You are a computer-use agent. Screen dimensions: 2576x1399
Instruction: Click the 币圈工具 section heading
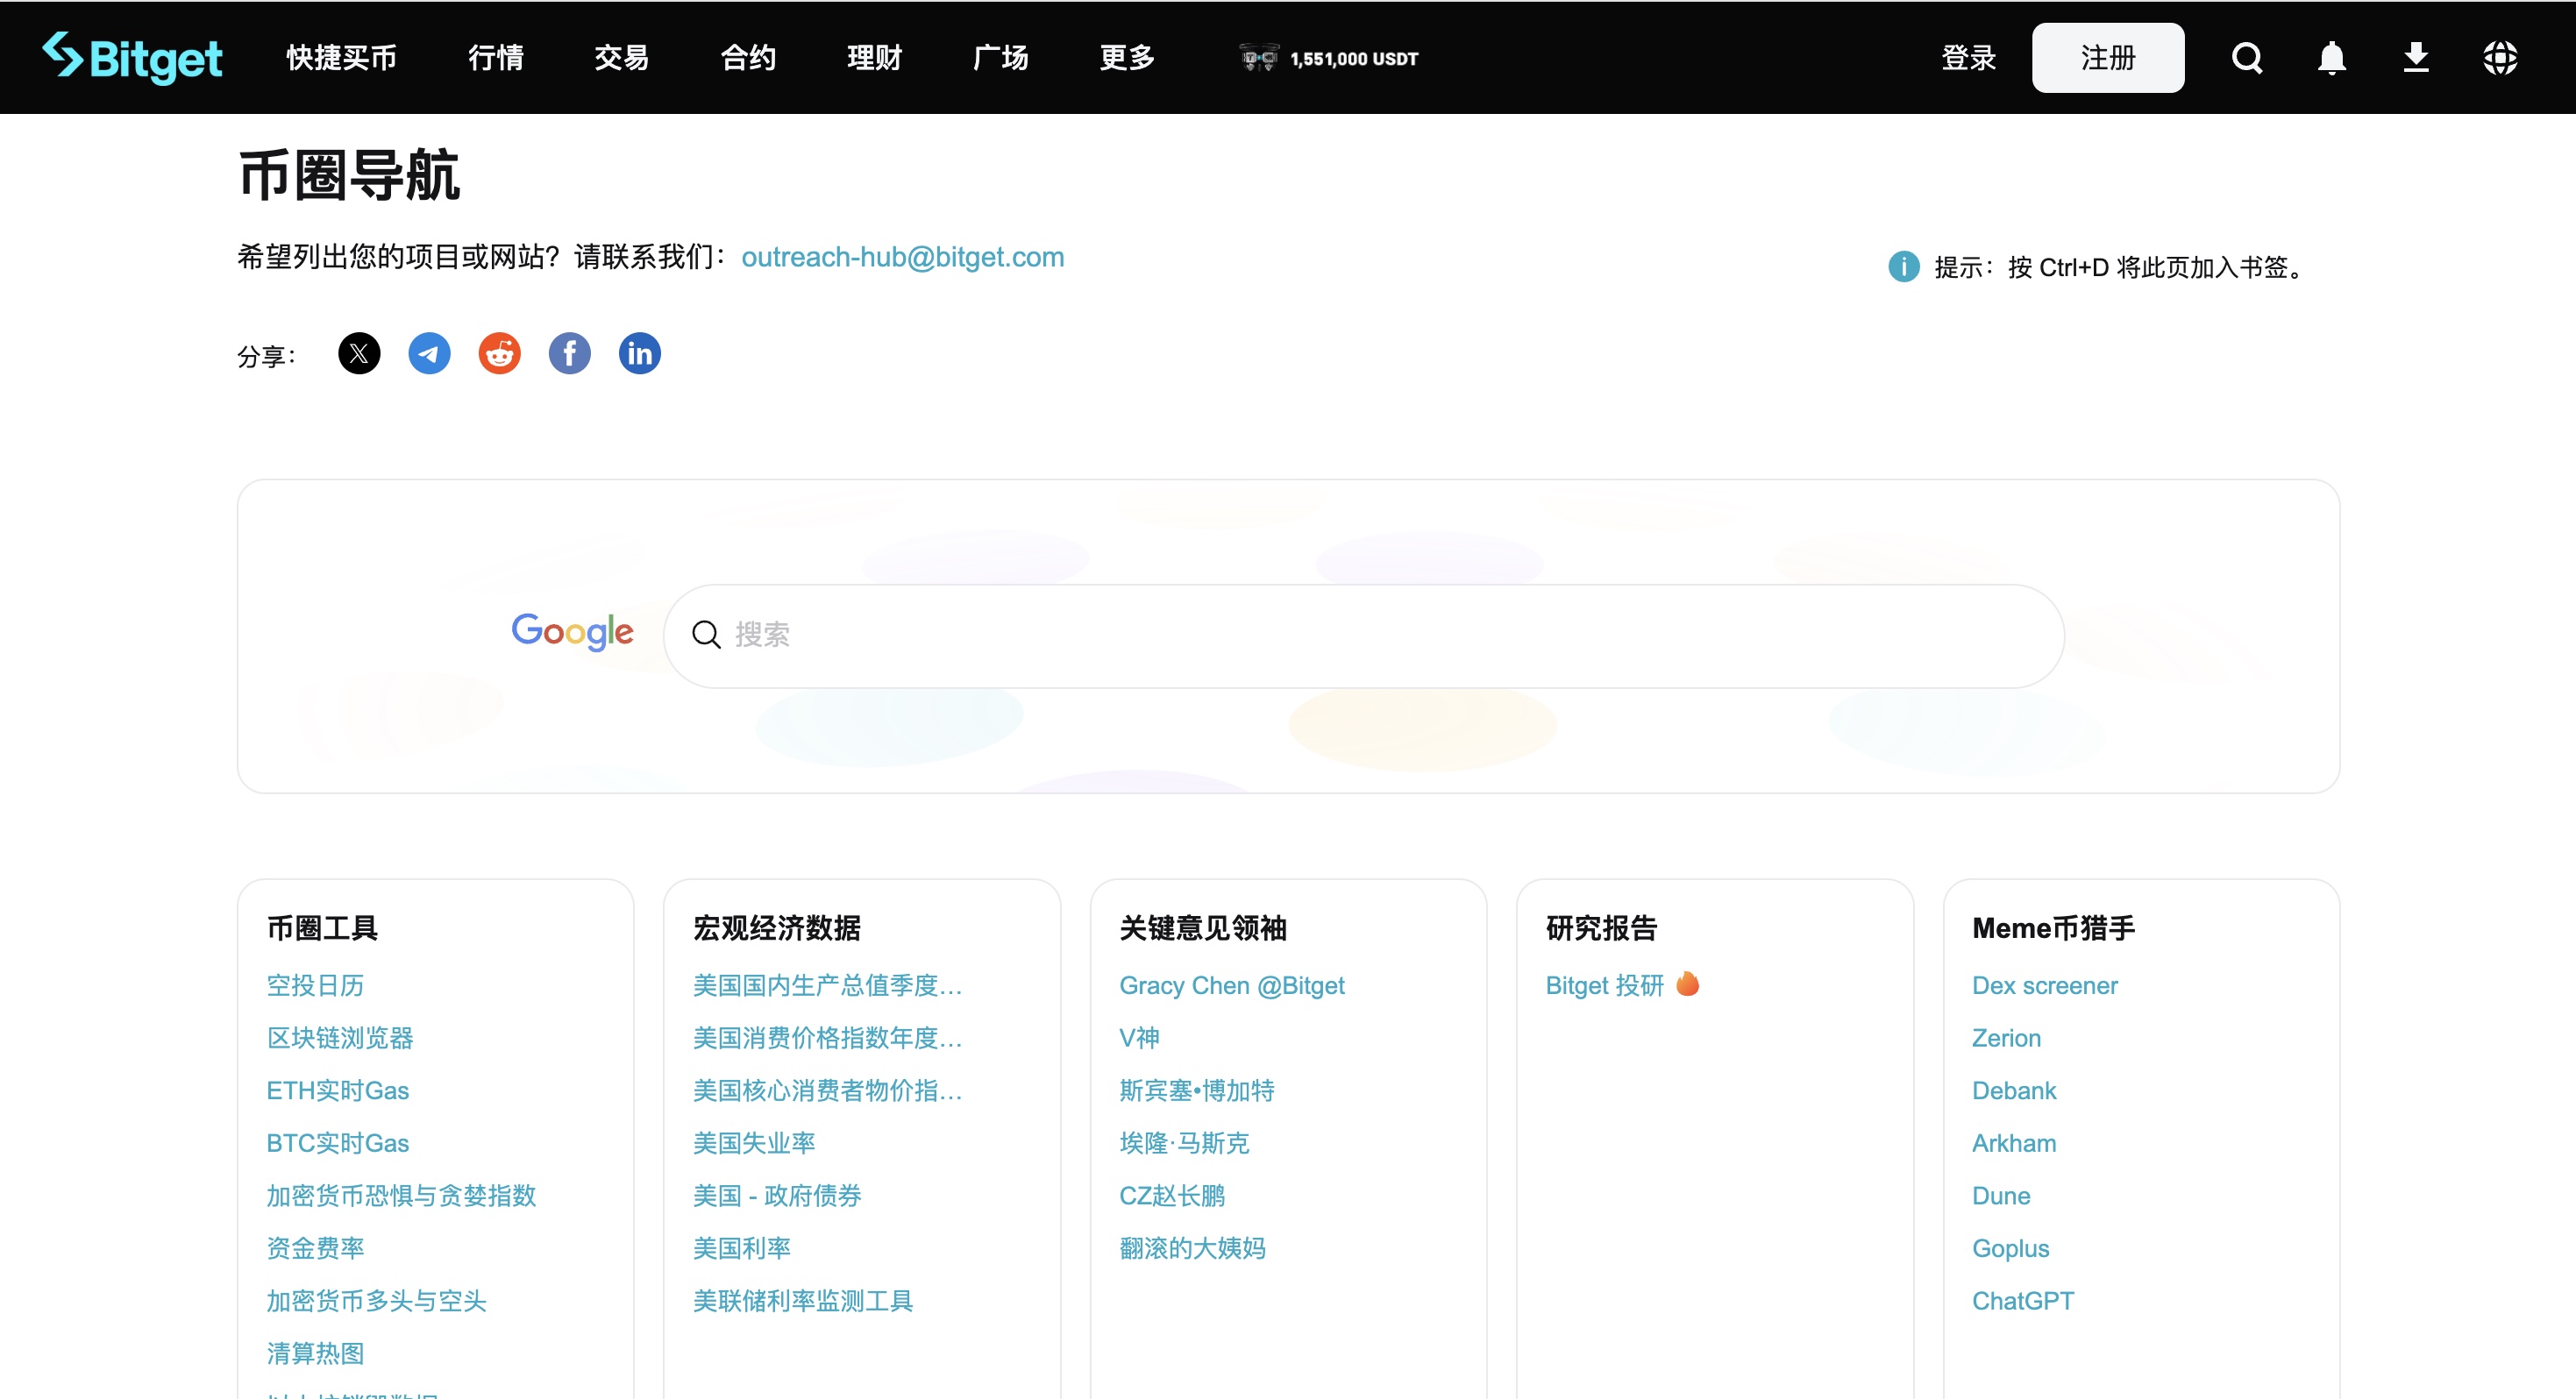[322, 928]
